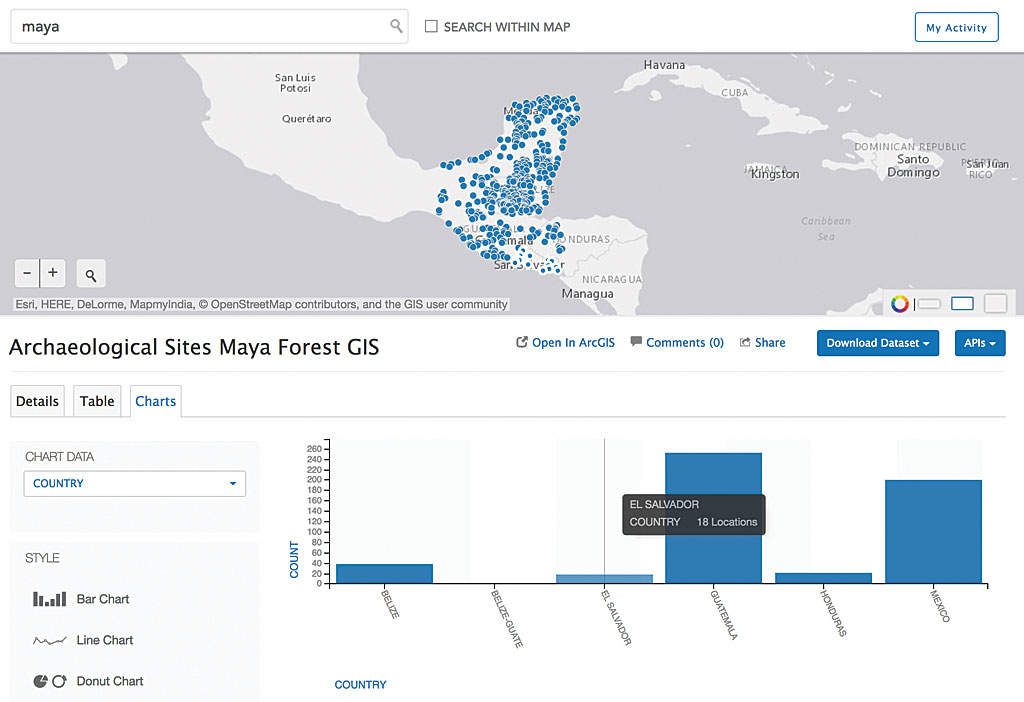Switch to the Details tab
Viewport: 1024px width, 702px height.
[37, 401]
